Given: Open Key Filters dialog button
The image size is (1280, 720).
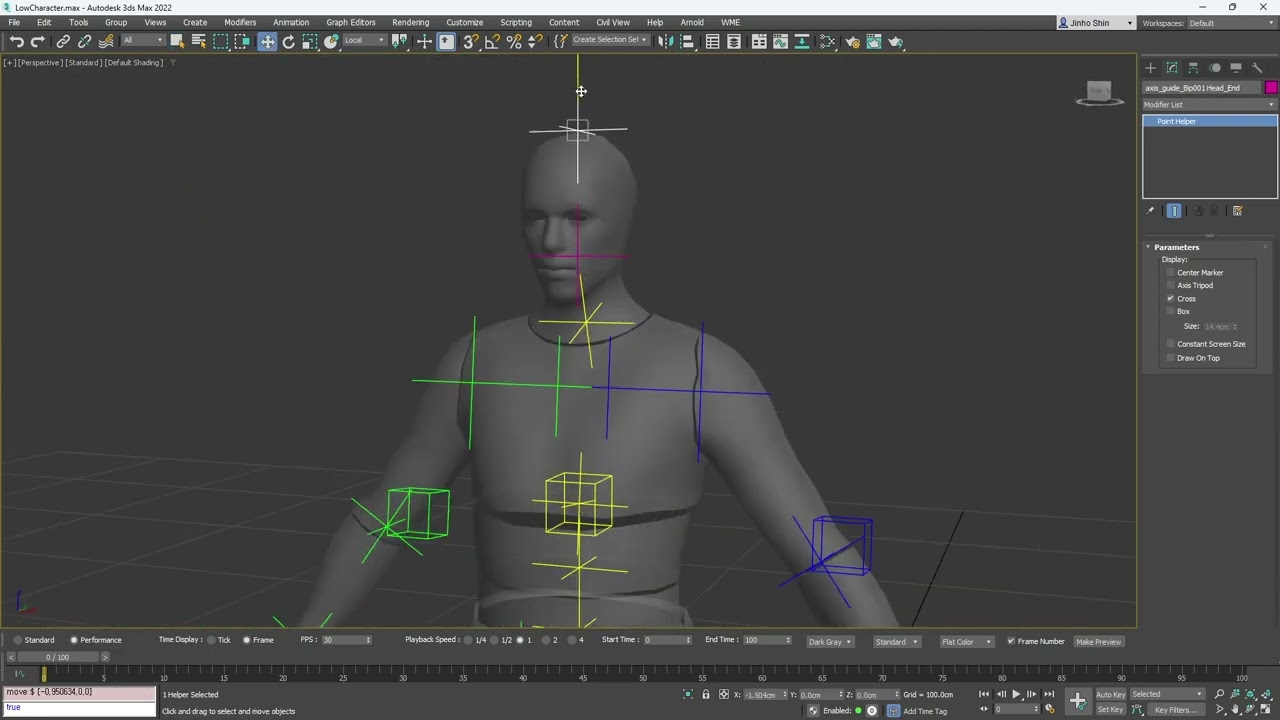Looking at the screenshot, I should (x=1174, y=710).
